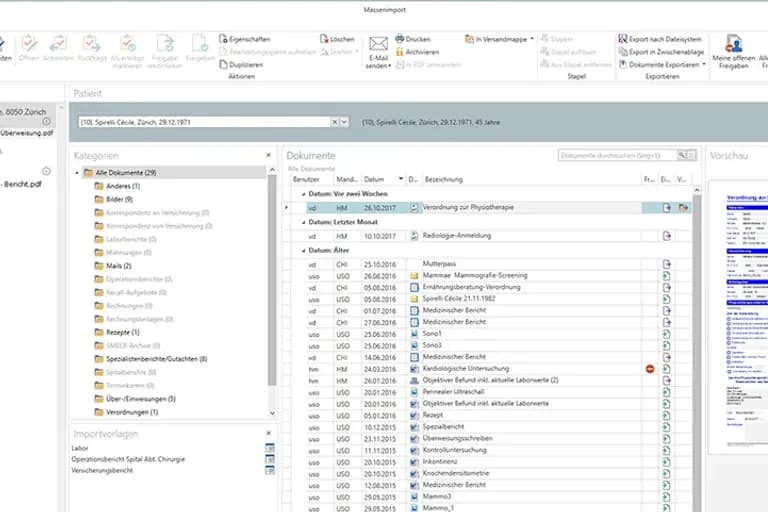Click Export nach Dateisystem
768x512 pixels.
tap(660, 39)
